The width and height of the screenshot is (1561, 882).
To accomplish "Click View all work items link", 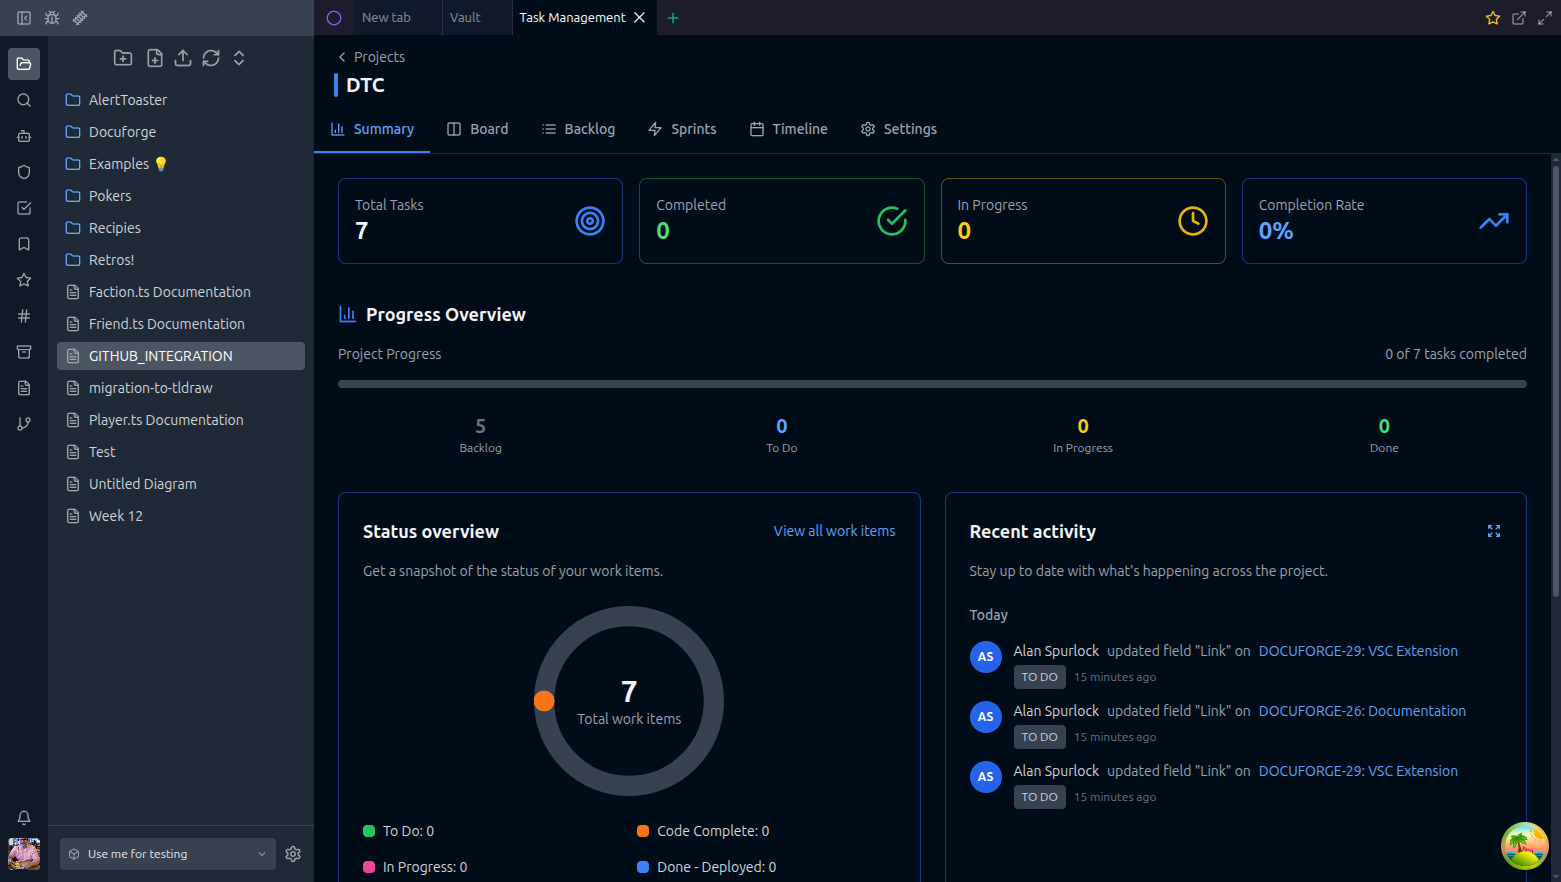I will [x=834, y=531].
